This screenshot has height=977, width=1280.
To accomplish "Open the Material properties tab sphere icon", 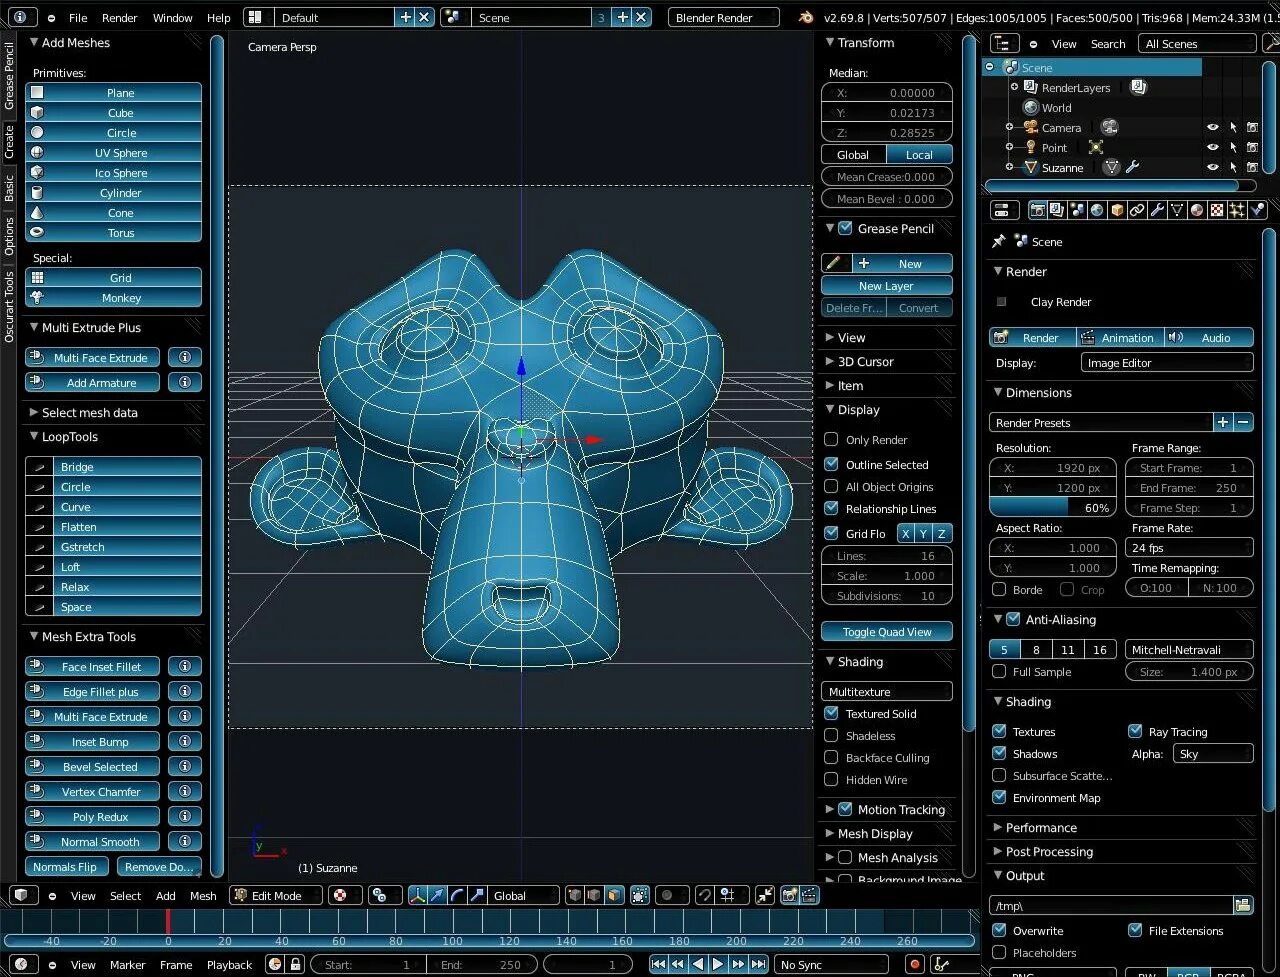I will tap(1197, 210).
